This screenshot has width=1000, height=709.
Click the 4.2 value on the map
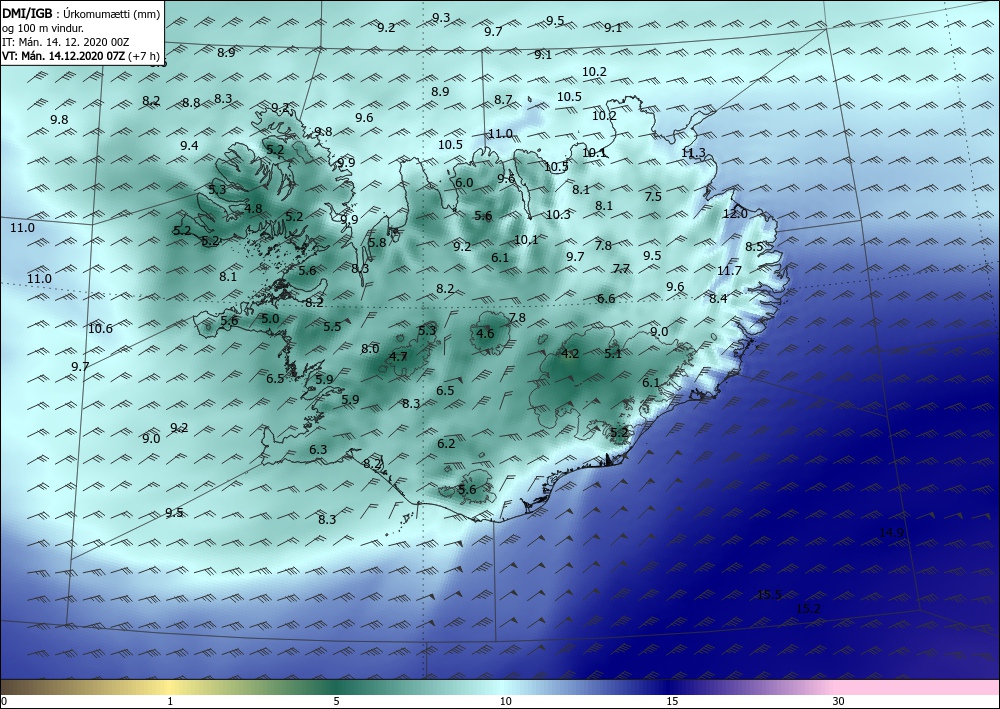[x=570, y=353]
